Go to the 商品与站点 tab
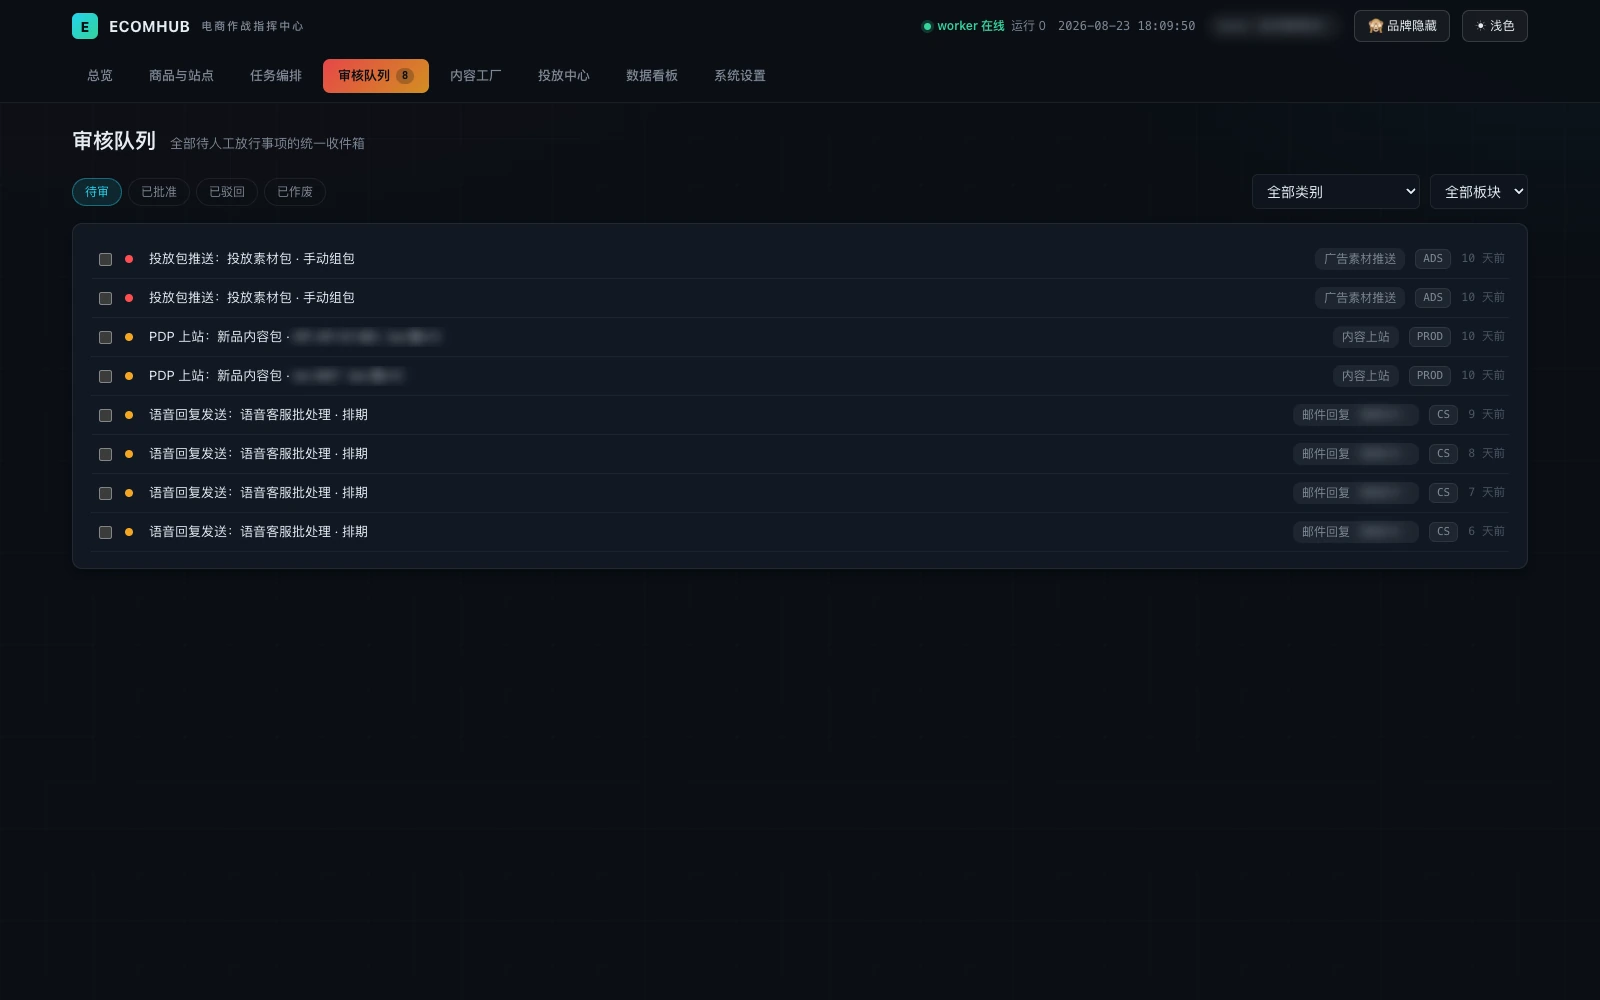This screenshot has height=1000, width=1600. coord(181,76)
